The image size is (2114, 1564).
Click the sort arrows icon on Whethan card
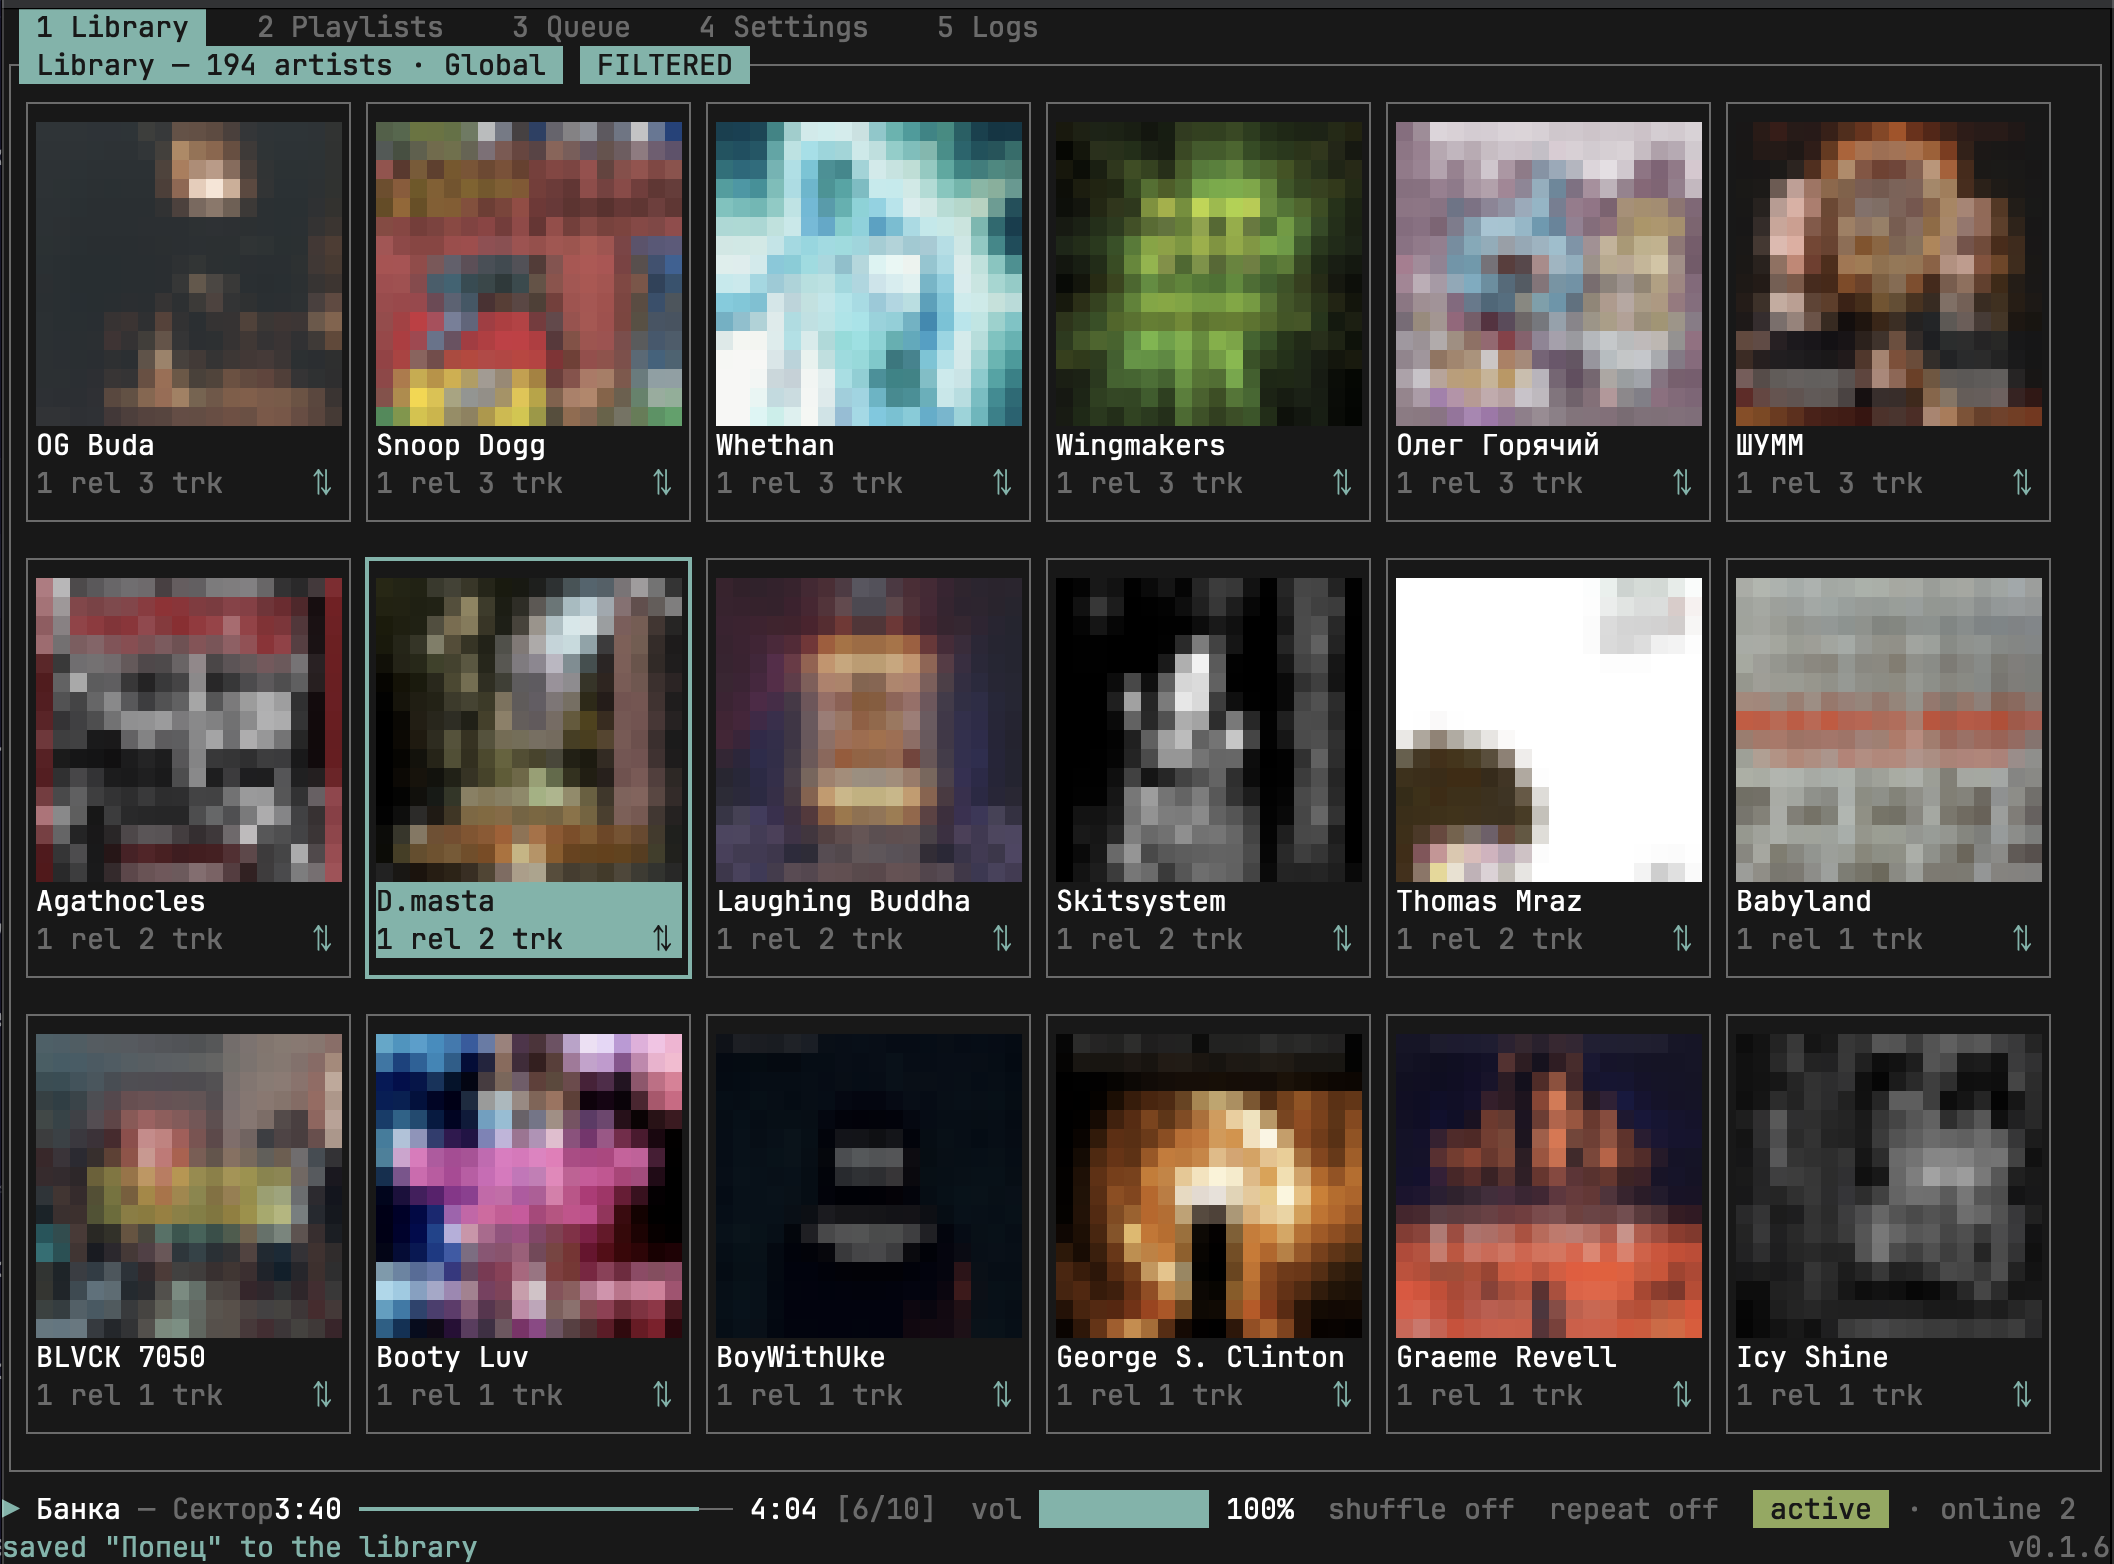tap(1002, 483)
